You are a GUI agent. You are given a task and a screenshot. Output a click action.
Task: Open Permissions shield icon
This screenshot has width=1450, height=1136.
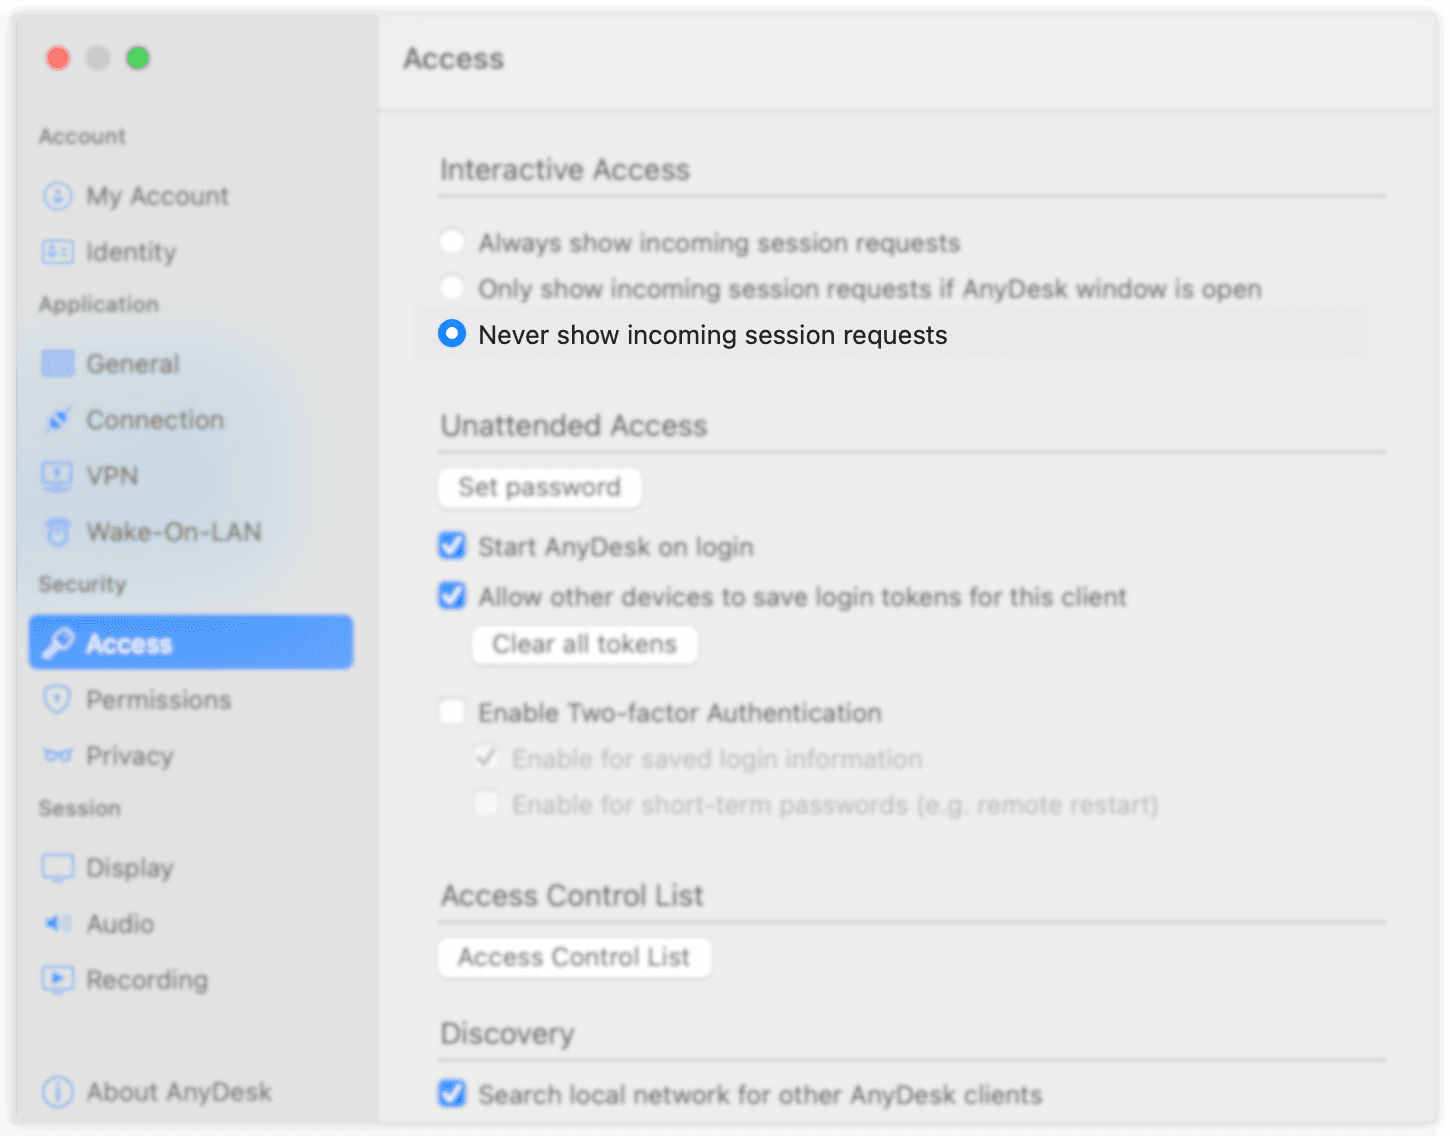(57, 699)
